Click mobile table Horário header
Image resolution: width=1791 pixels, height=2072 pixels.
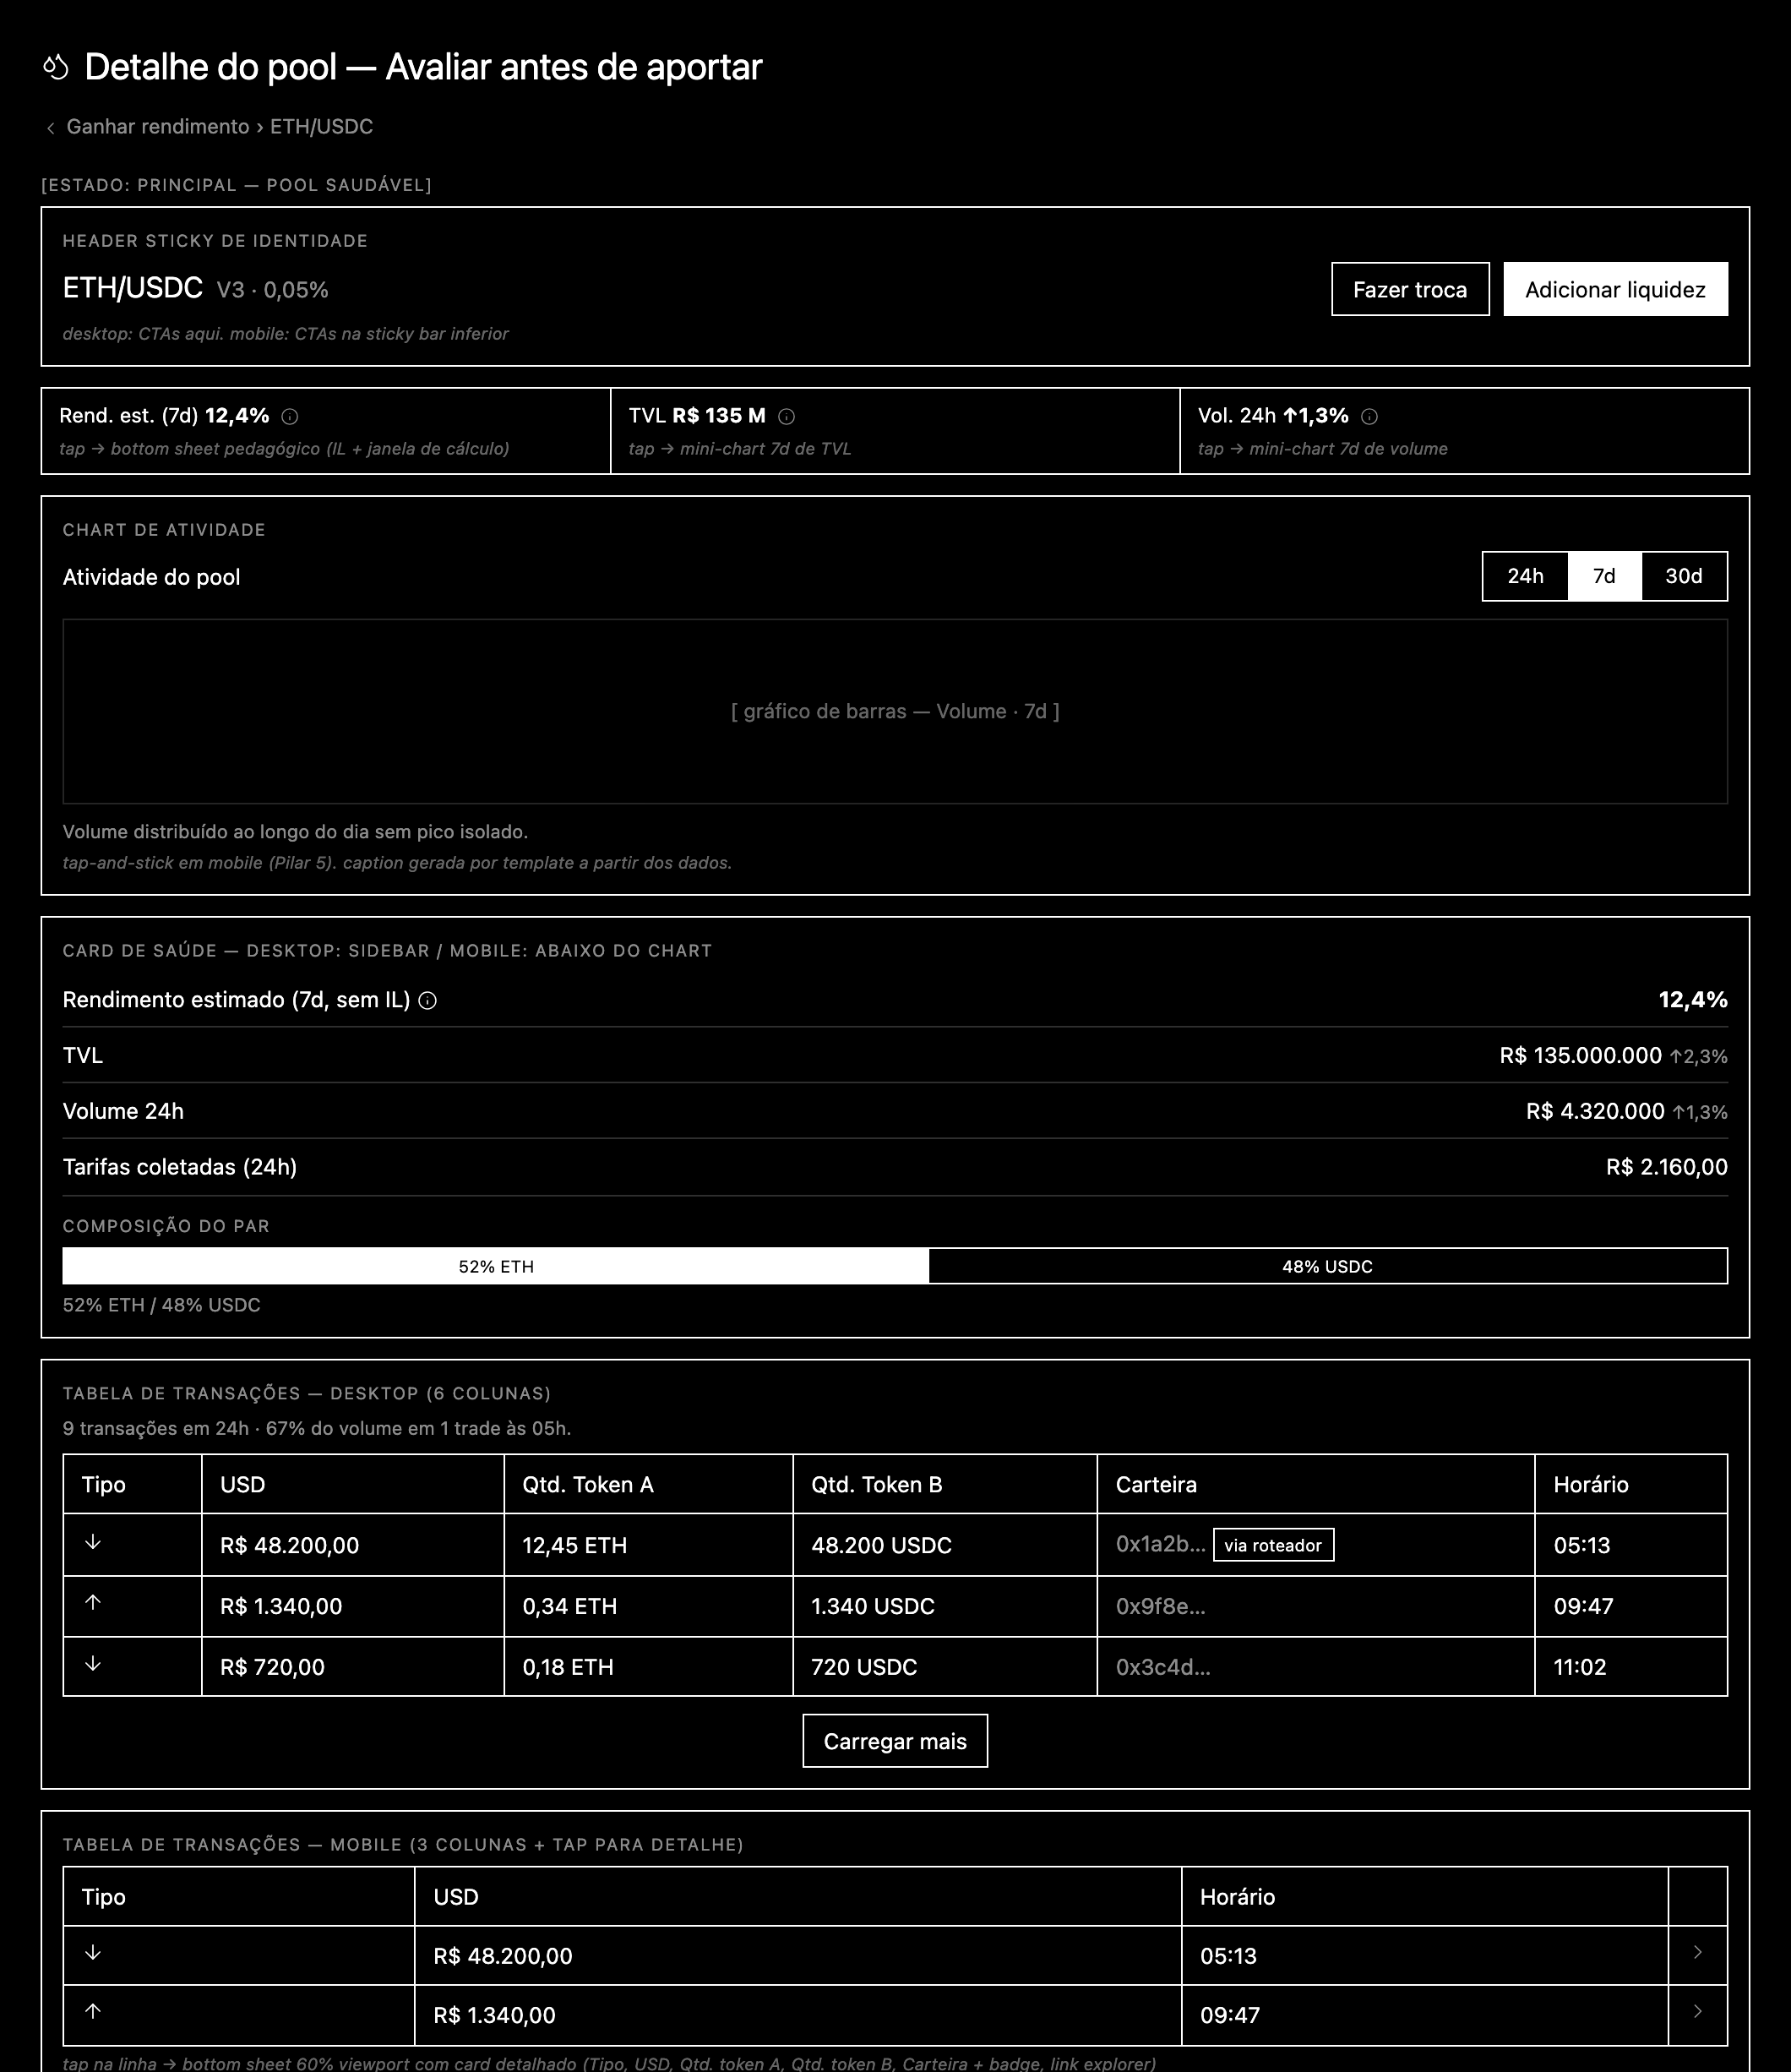point(1425,1897)
